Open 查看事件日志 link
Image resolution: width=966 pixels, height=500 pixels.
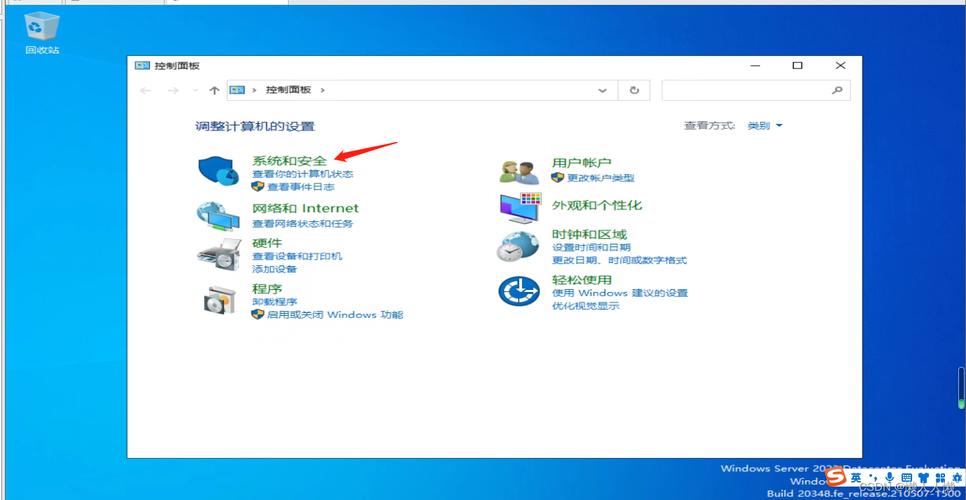point(300,187)
